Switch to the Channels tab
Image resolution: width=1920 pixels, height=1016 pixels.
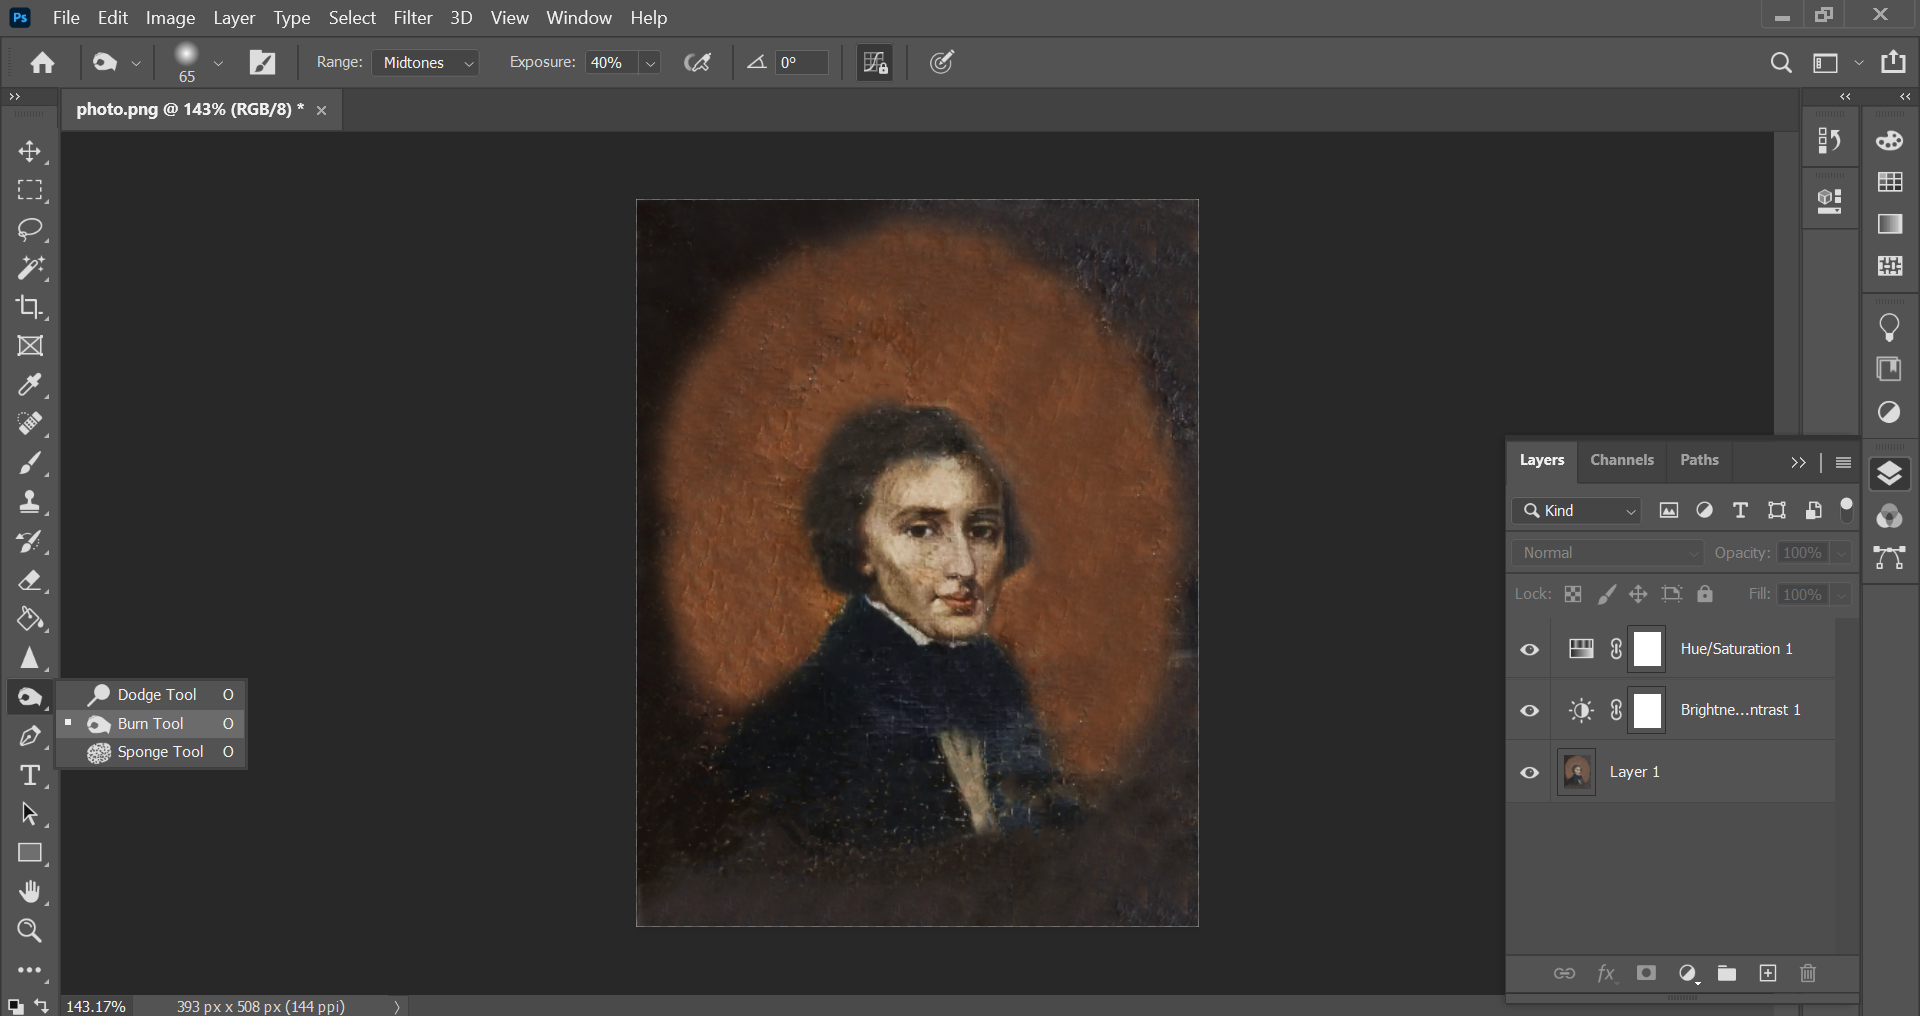[x=1621, y=460]
